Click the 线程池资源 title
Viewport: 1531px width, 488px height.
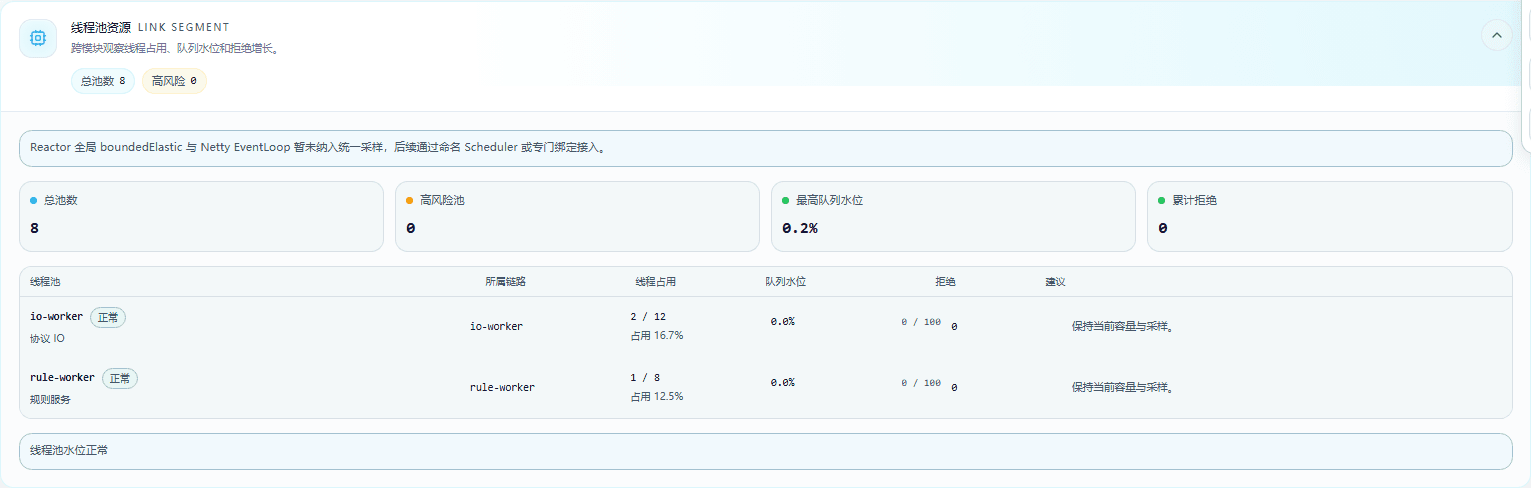101,28
